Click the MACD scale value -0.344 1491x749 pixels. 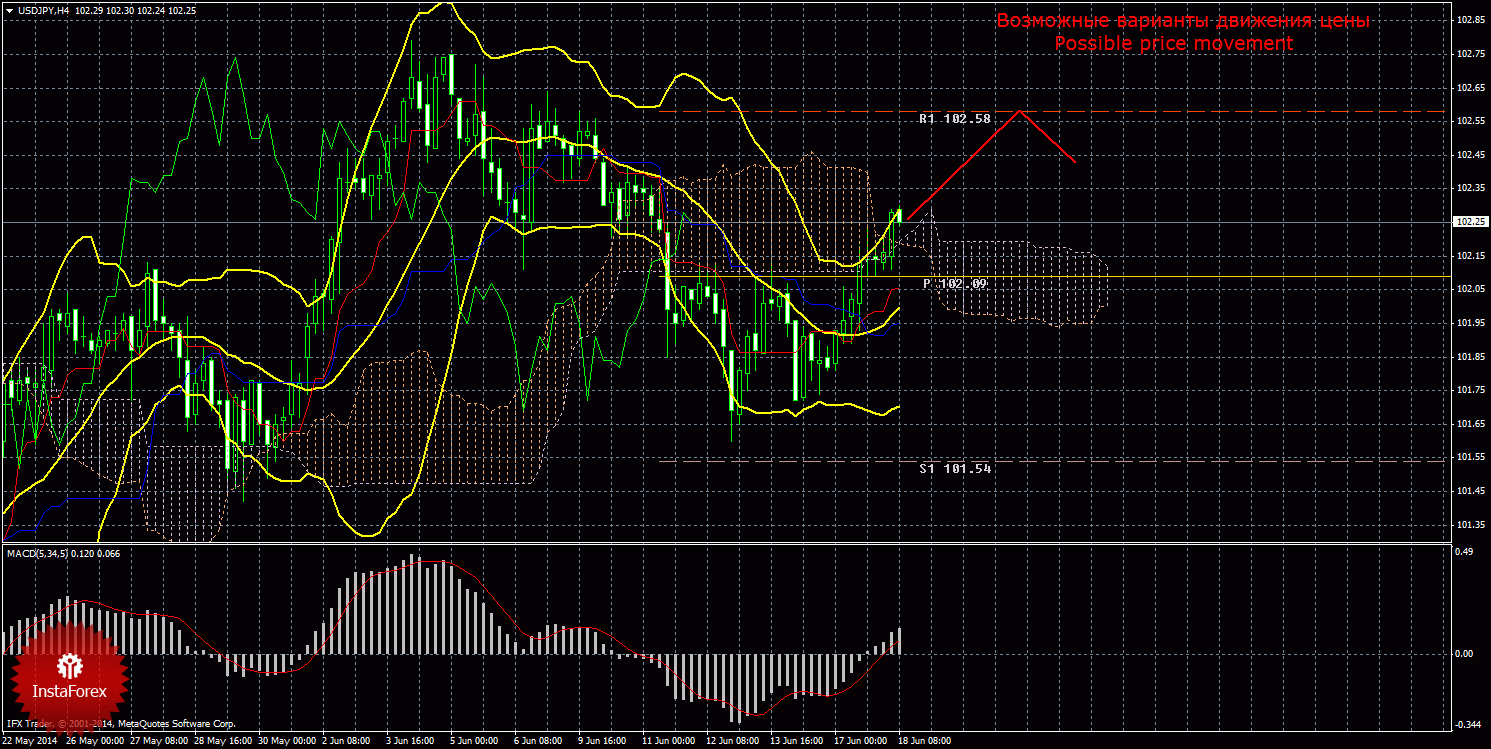pos(1468,724)
